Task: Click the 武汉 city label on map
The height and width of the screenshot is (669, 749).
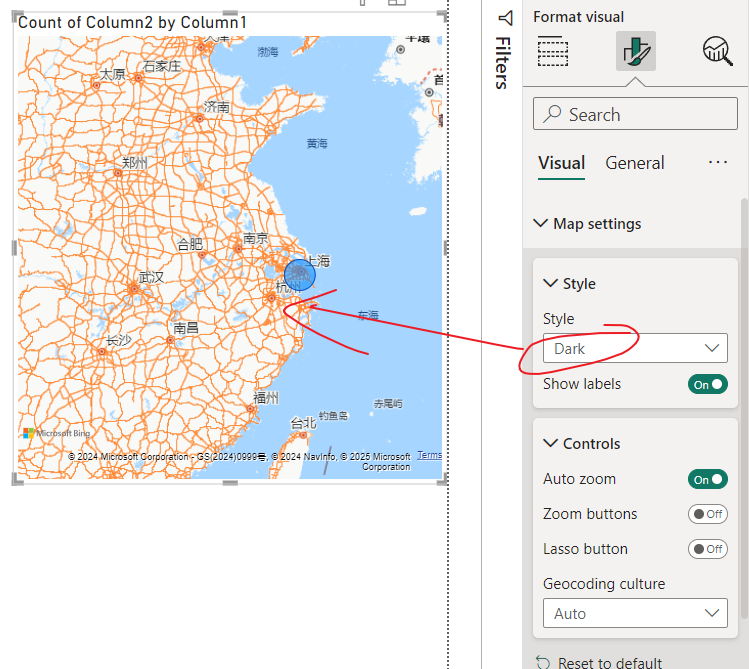Action: point(151,277)
